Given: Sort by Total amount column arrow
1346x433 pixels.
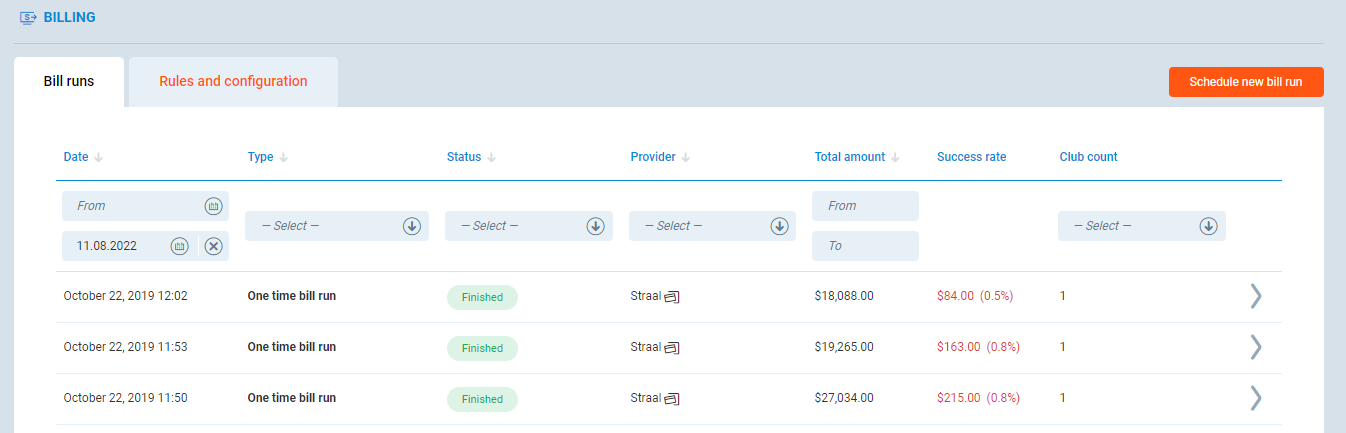Looking at the screenshot, I should tap(896, 157).
